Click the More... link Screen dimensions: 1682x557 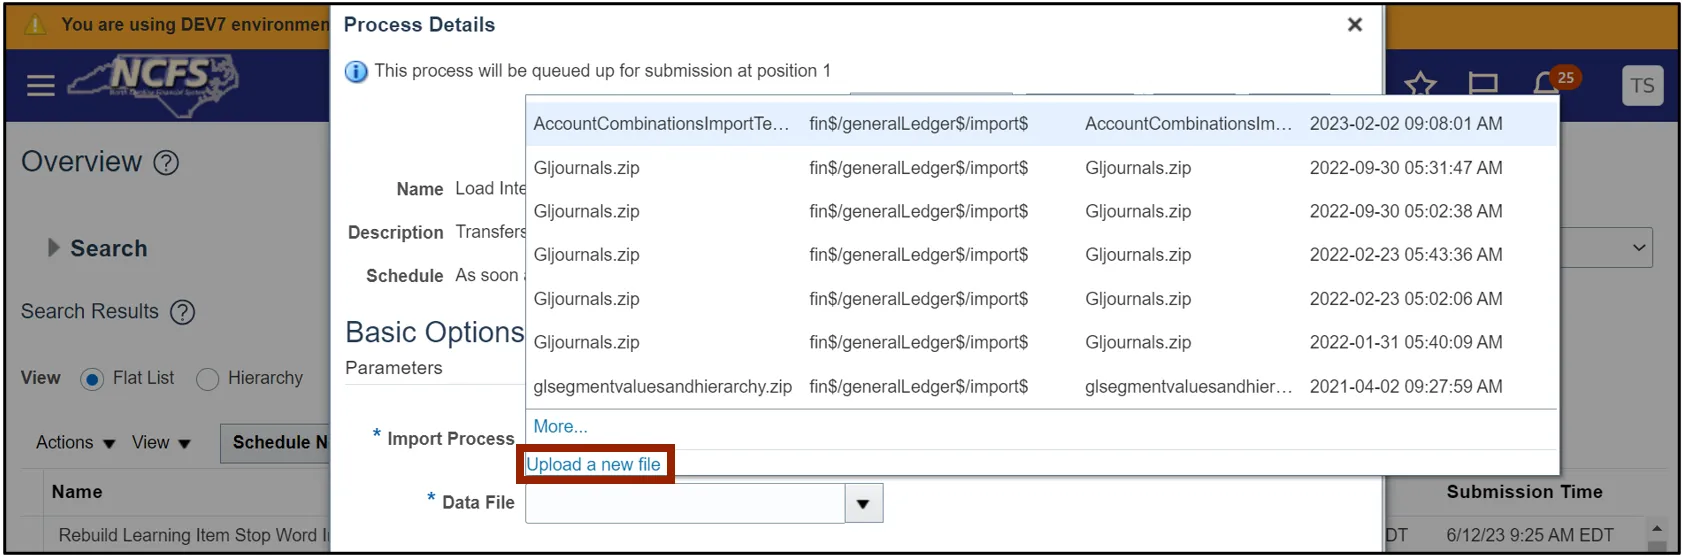click(560, 427)
